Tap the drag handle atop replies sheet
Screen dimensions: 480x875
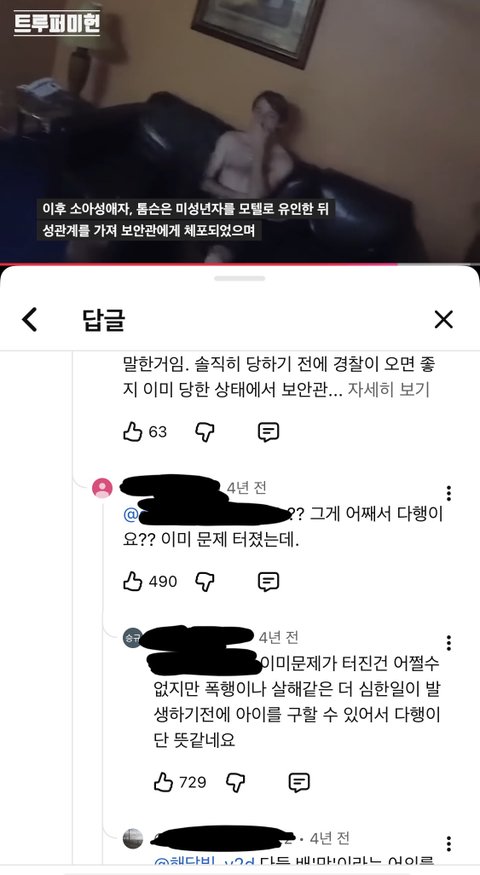pyautogui.click(x=240, y=278)
